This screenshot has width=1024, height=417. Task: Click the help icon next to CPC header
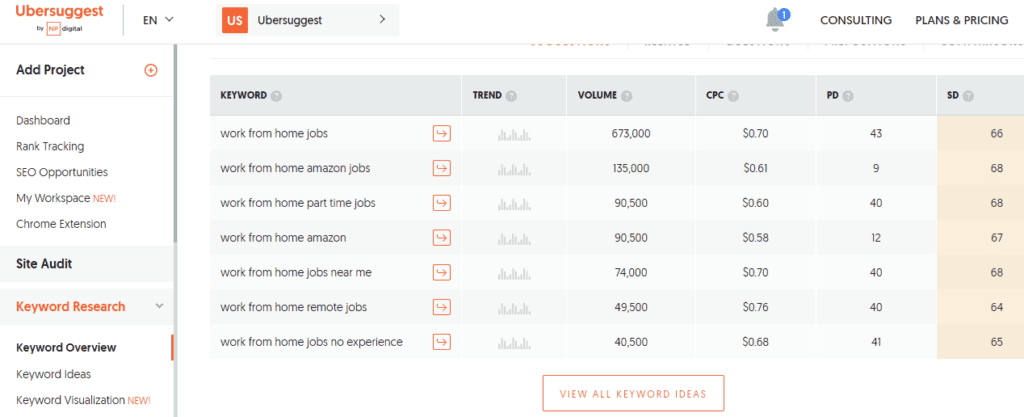[734, 96]
